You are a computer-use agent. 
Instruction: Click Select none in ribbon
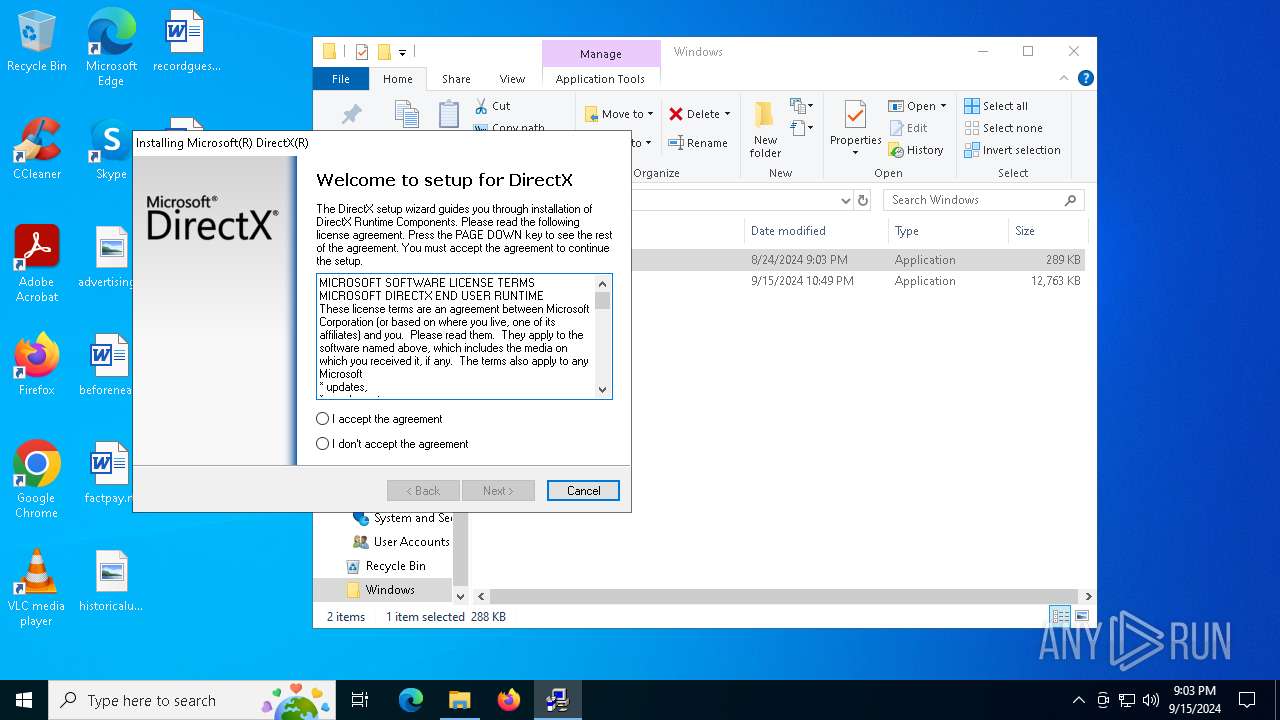tap(1003, 128)
